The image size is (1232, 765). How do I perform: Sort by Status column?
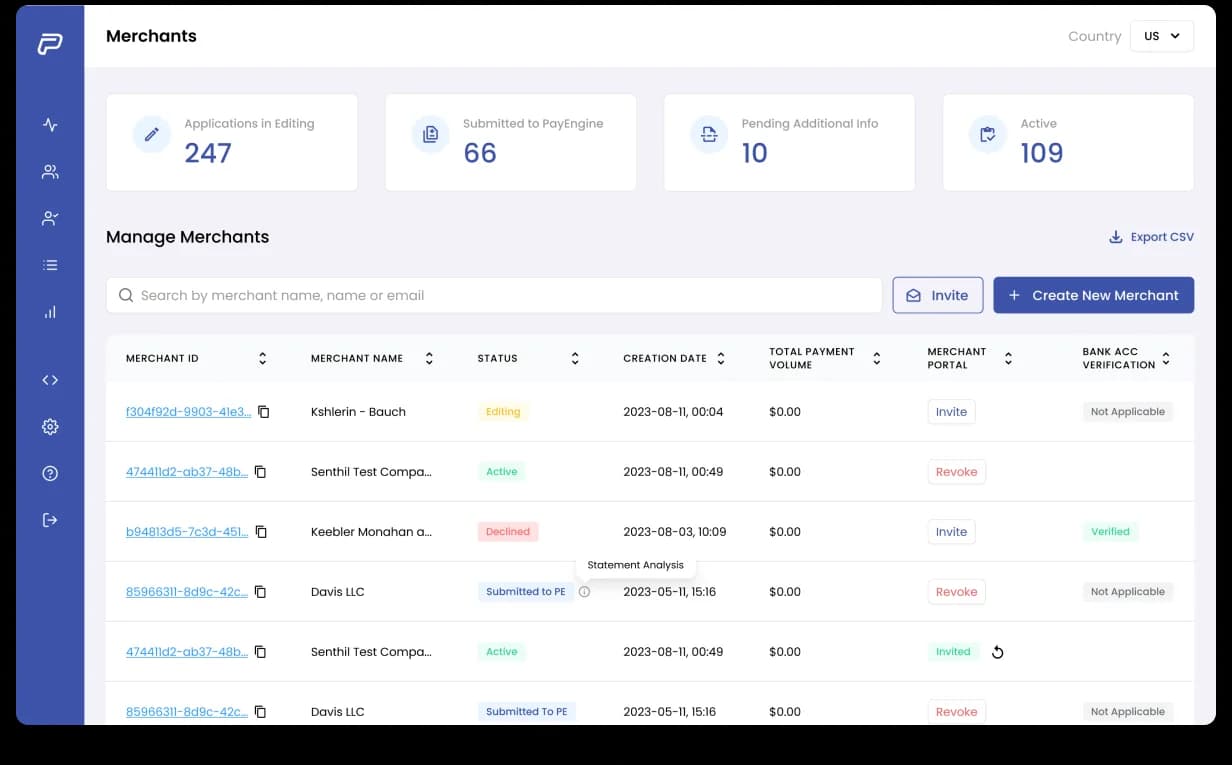[x=575, y=358]
